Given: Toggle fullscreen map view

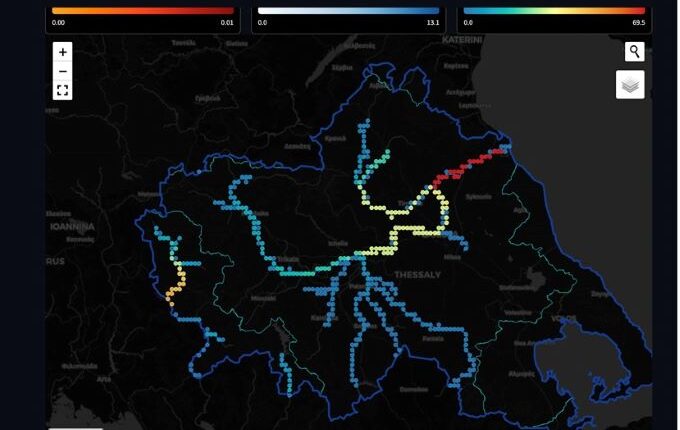Looking at the screenshot, I should (62, 90).
